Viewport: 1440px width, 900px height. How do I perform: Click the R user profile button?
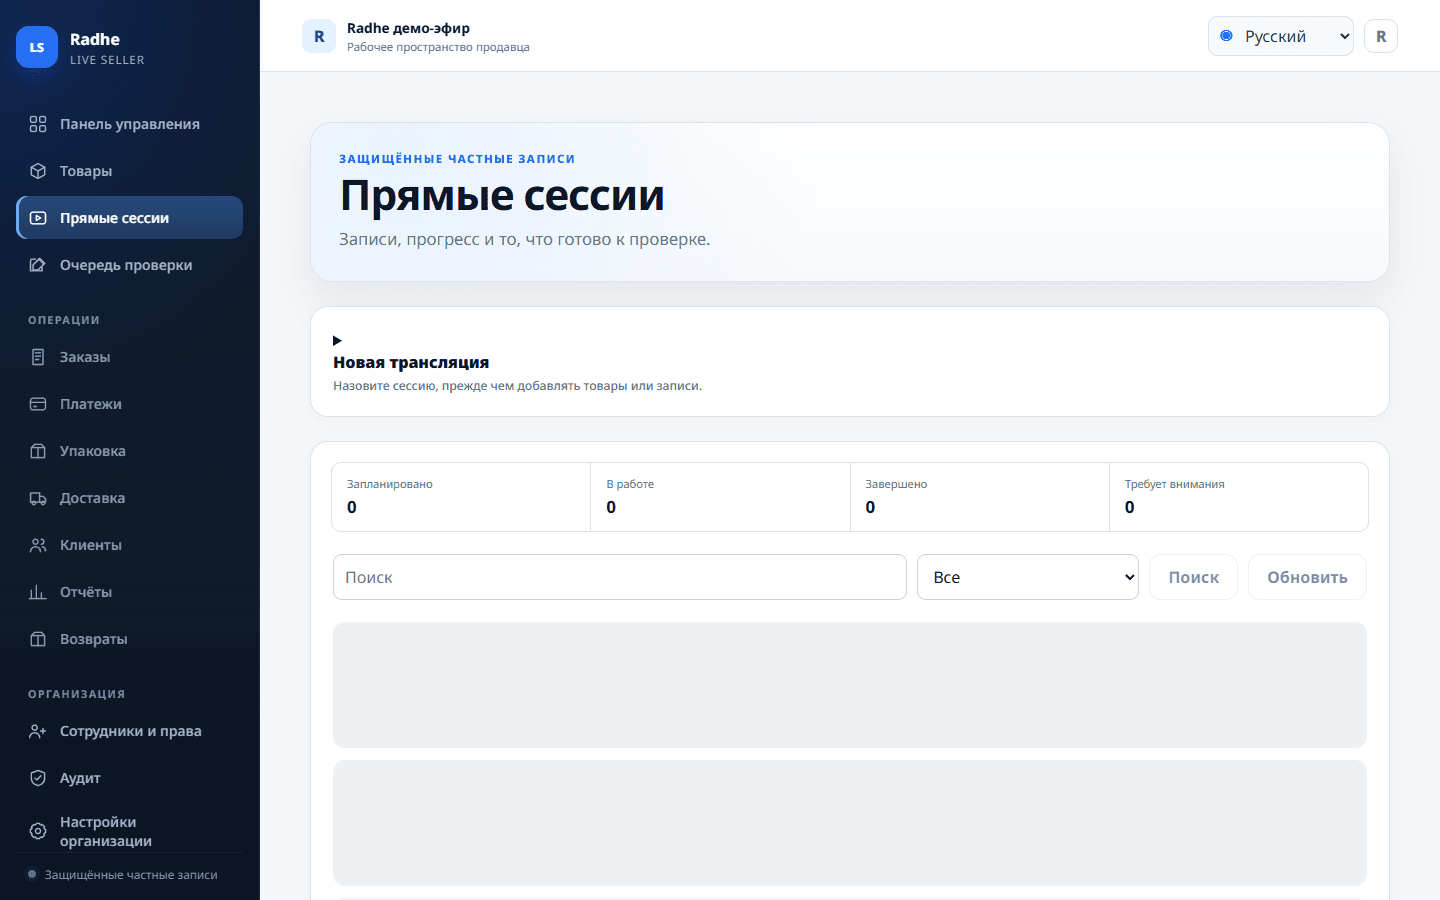pos(1381,36)
